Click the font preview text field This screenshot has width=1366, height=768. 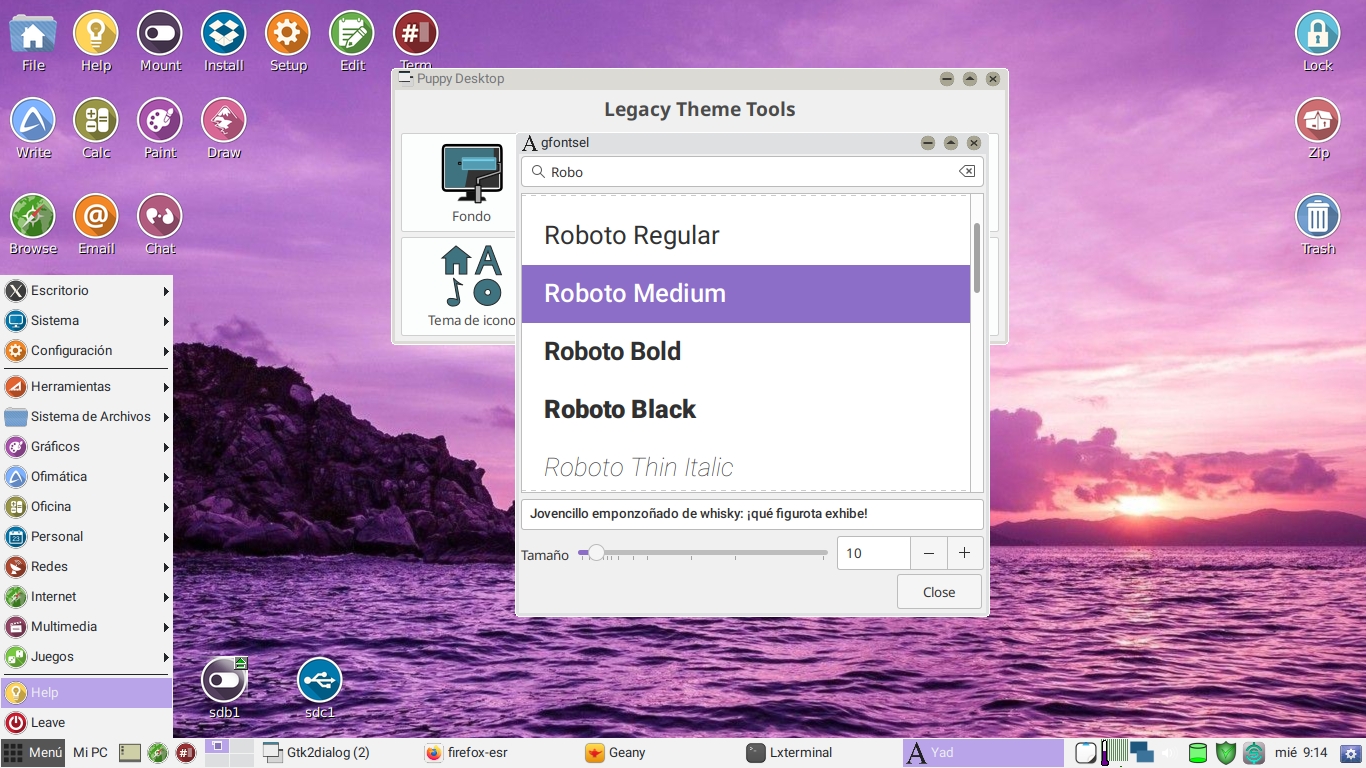tap(752, 514)
